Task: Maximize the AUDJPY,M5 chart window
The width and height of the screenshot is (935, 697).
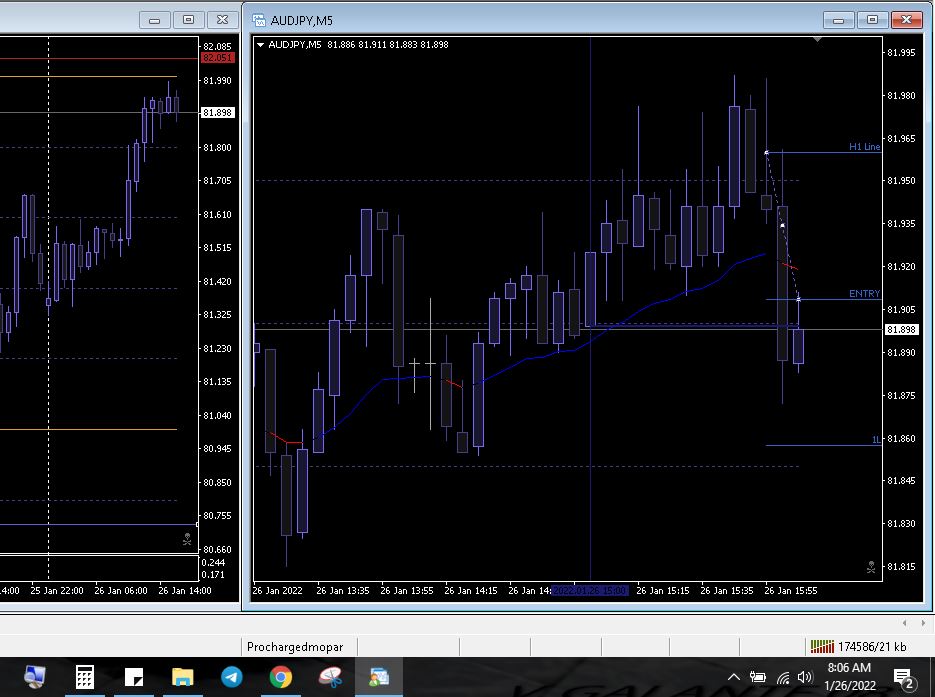Action: 872,20
